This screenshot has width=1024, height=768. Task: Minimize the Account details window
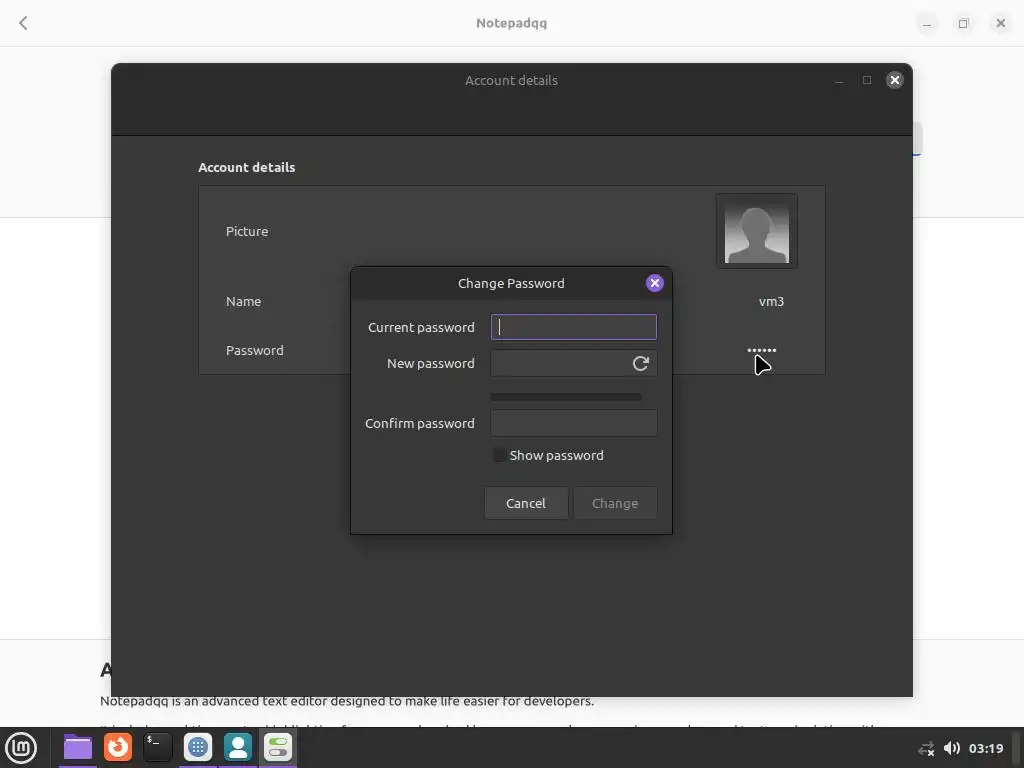839,80
